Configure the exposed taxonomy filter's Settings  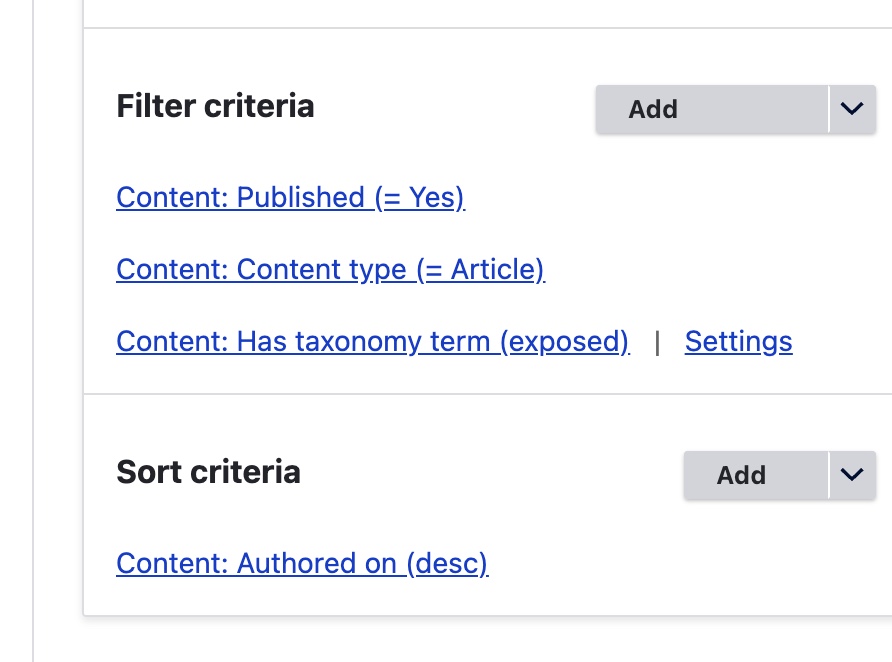[x=738, y=341]
